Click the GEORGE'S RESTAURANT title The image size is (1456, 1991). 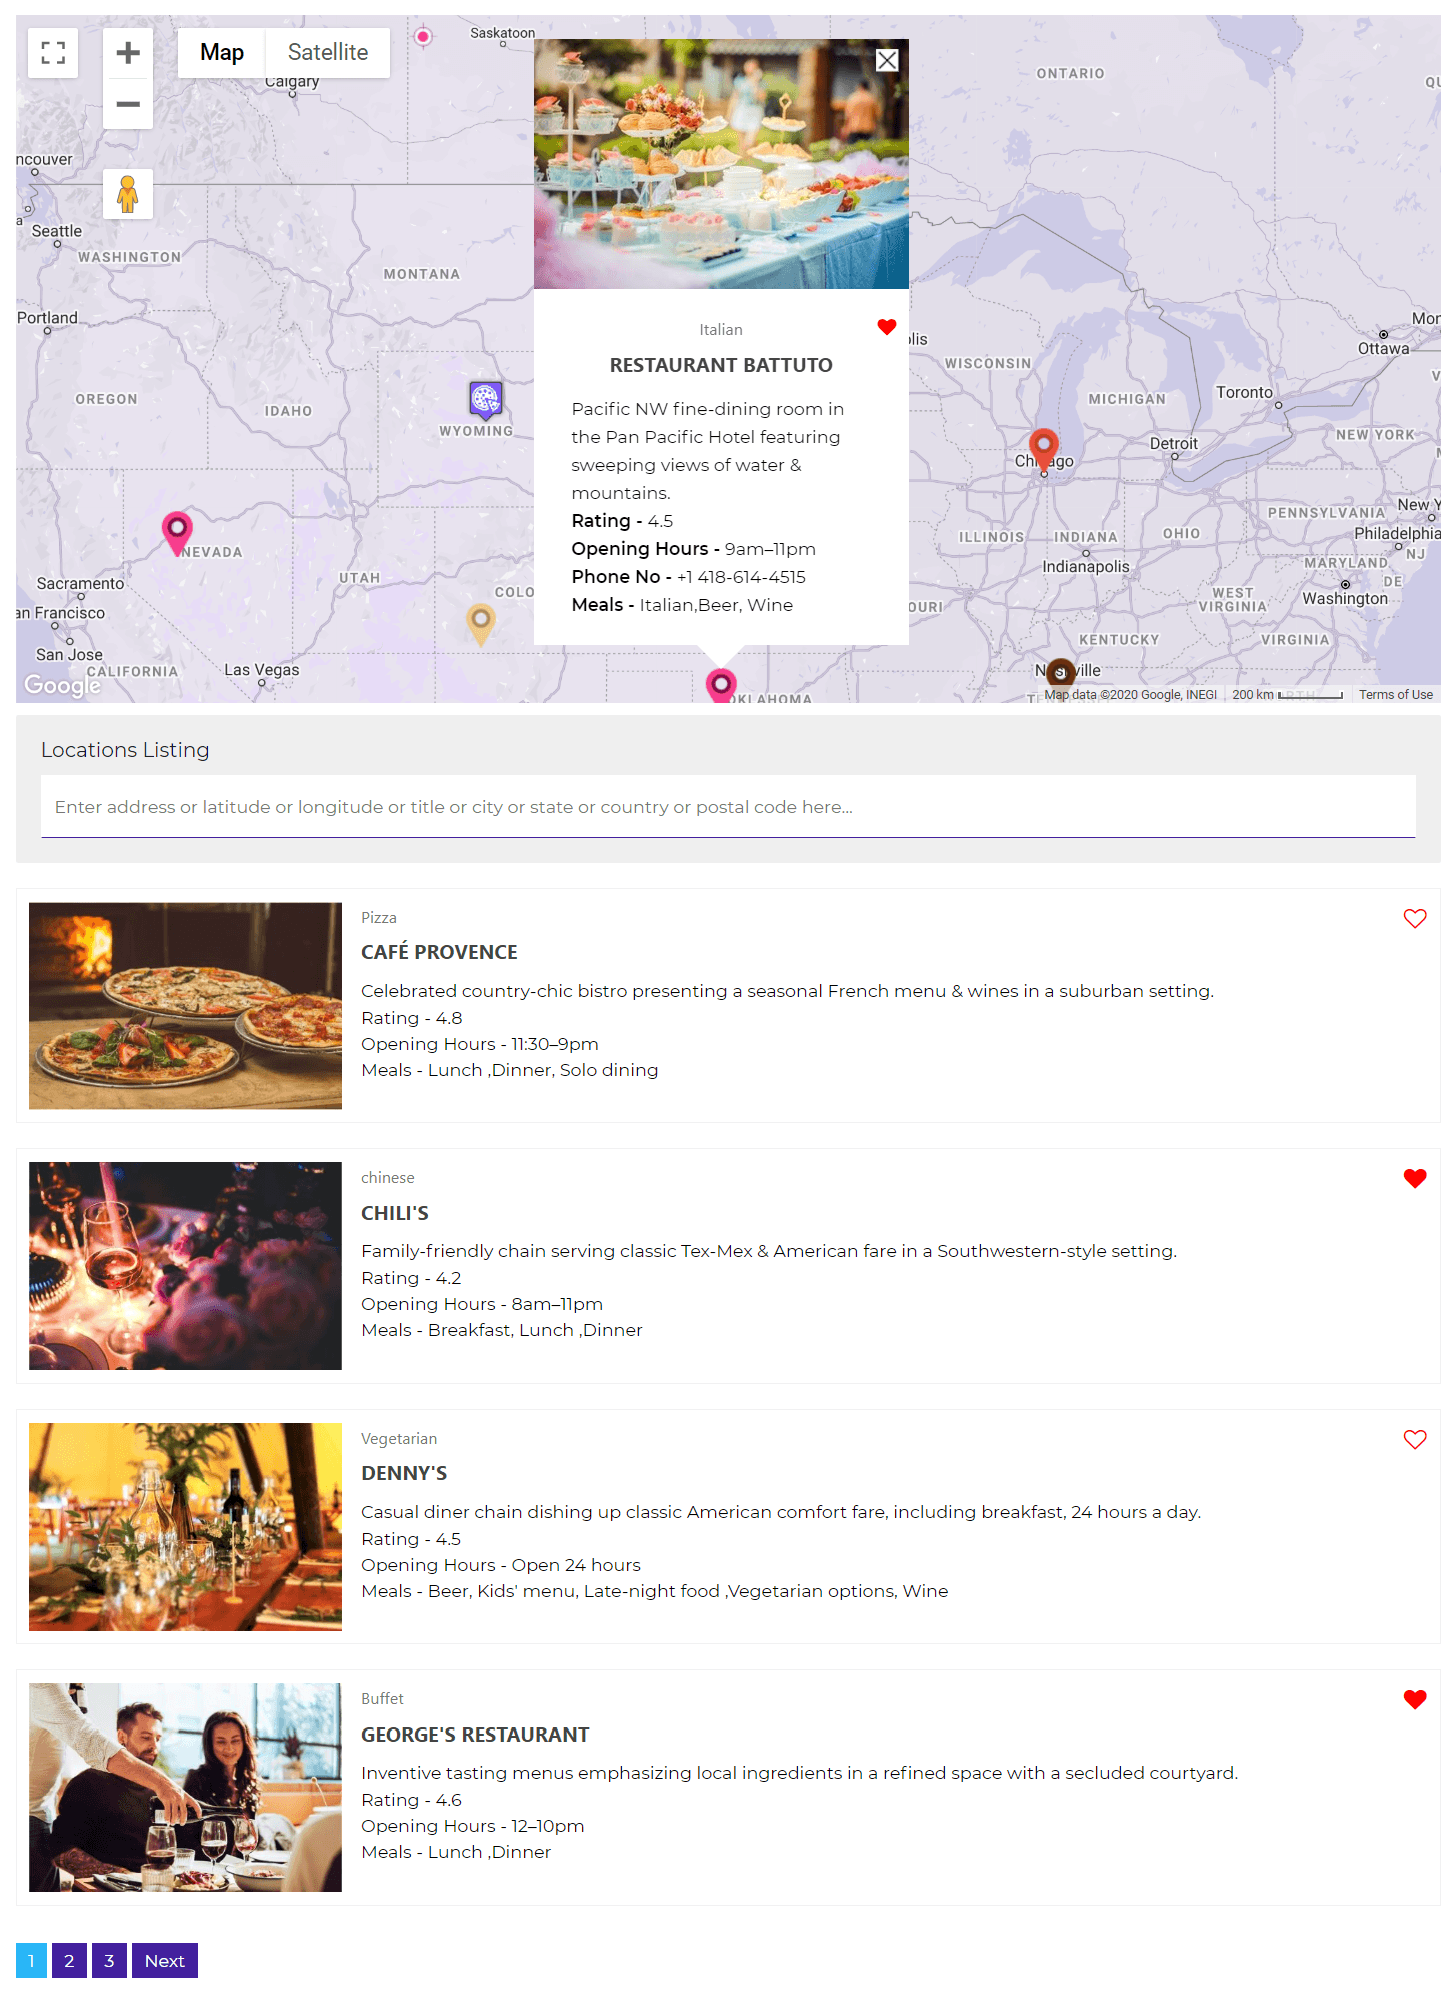475,1735
